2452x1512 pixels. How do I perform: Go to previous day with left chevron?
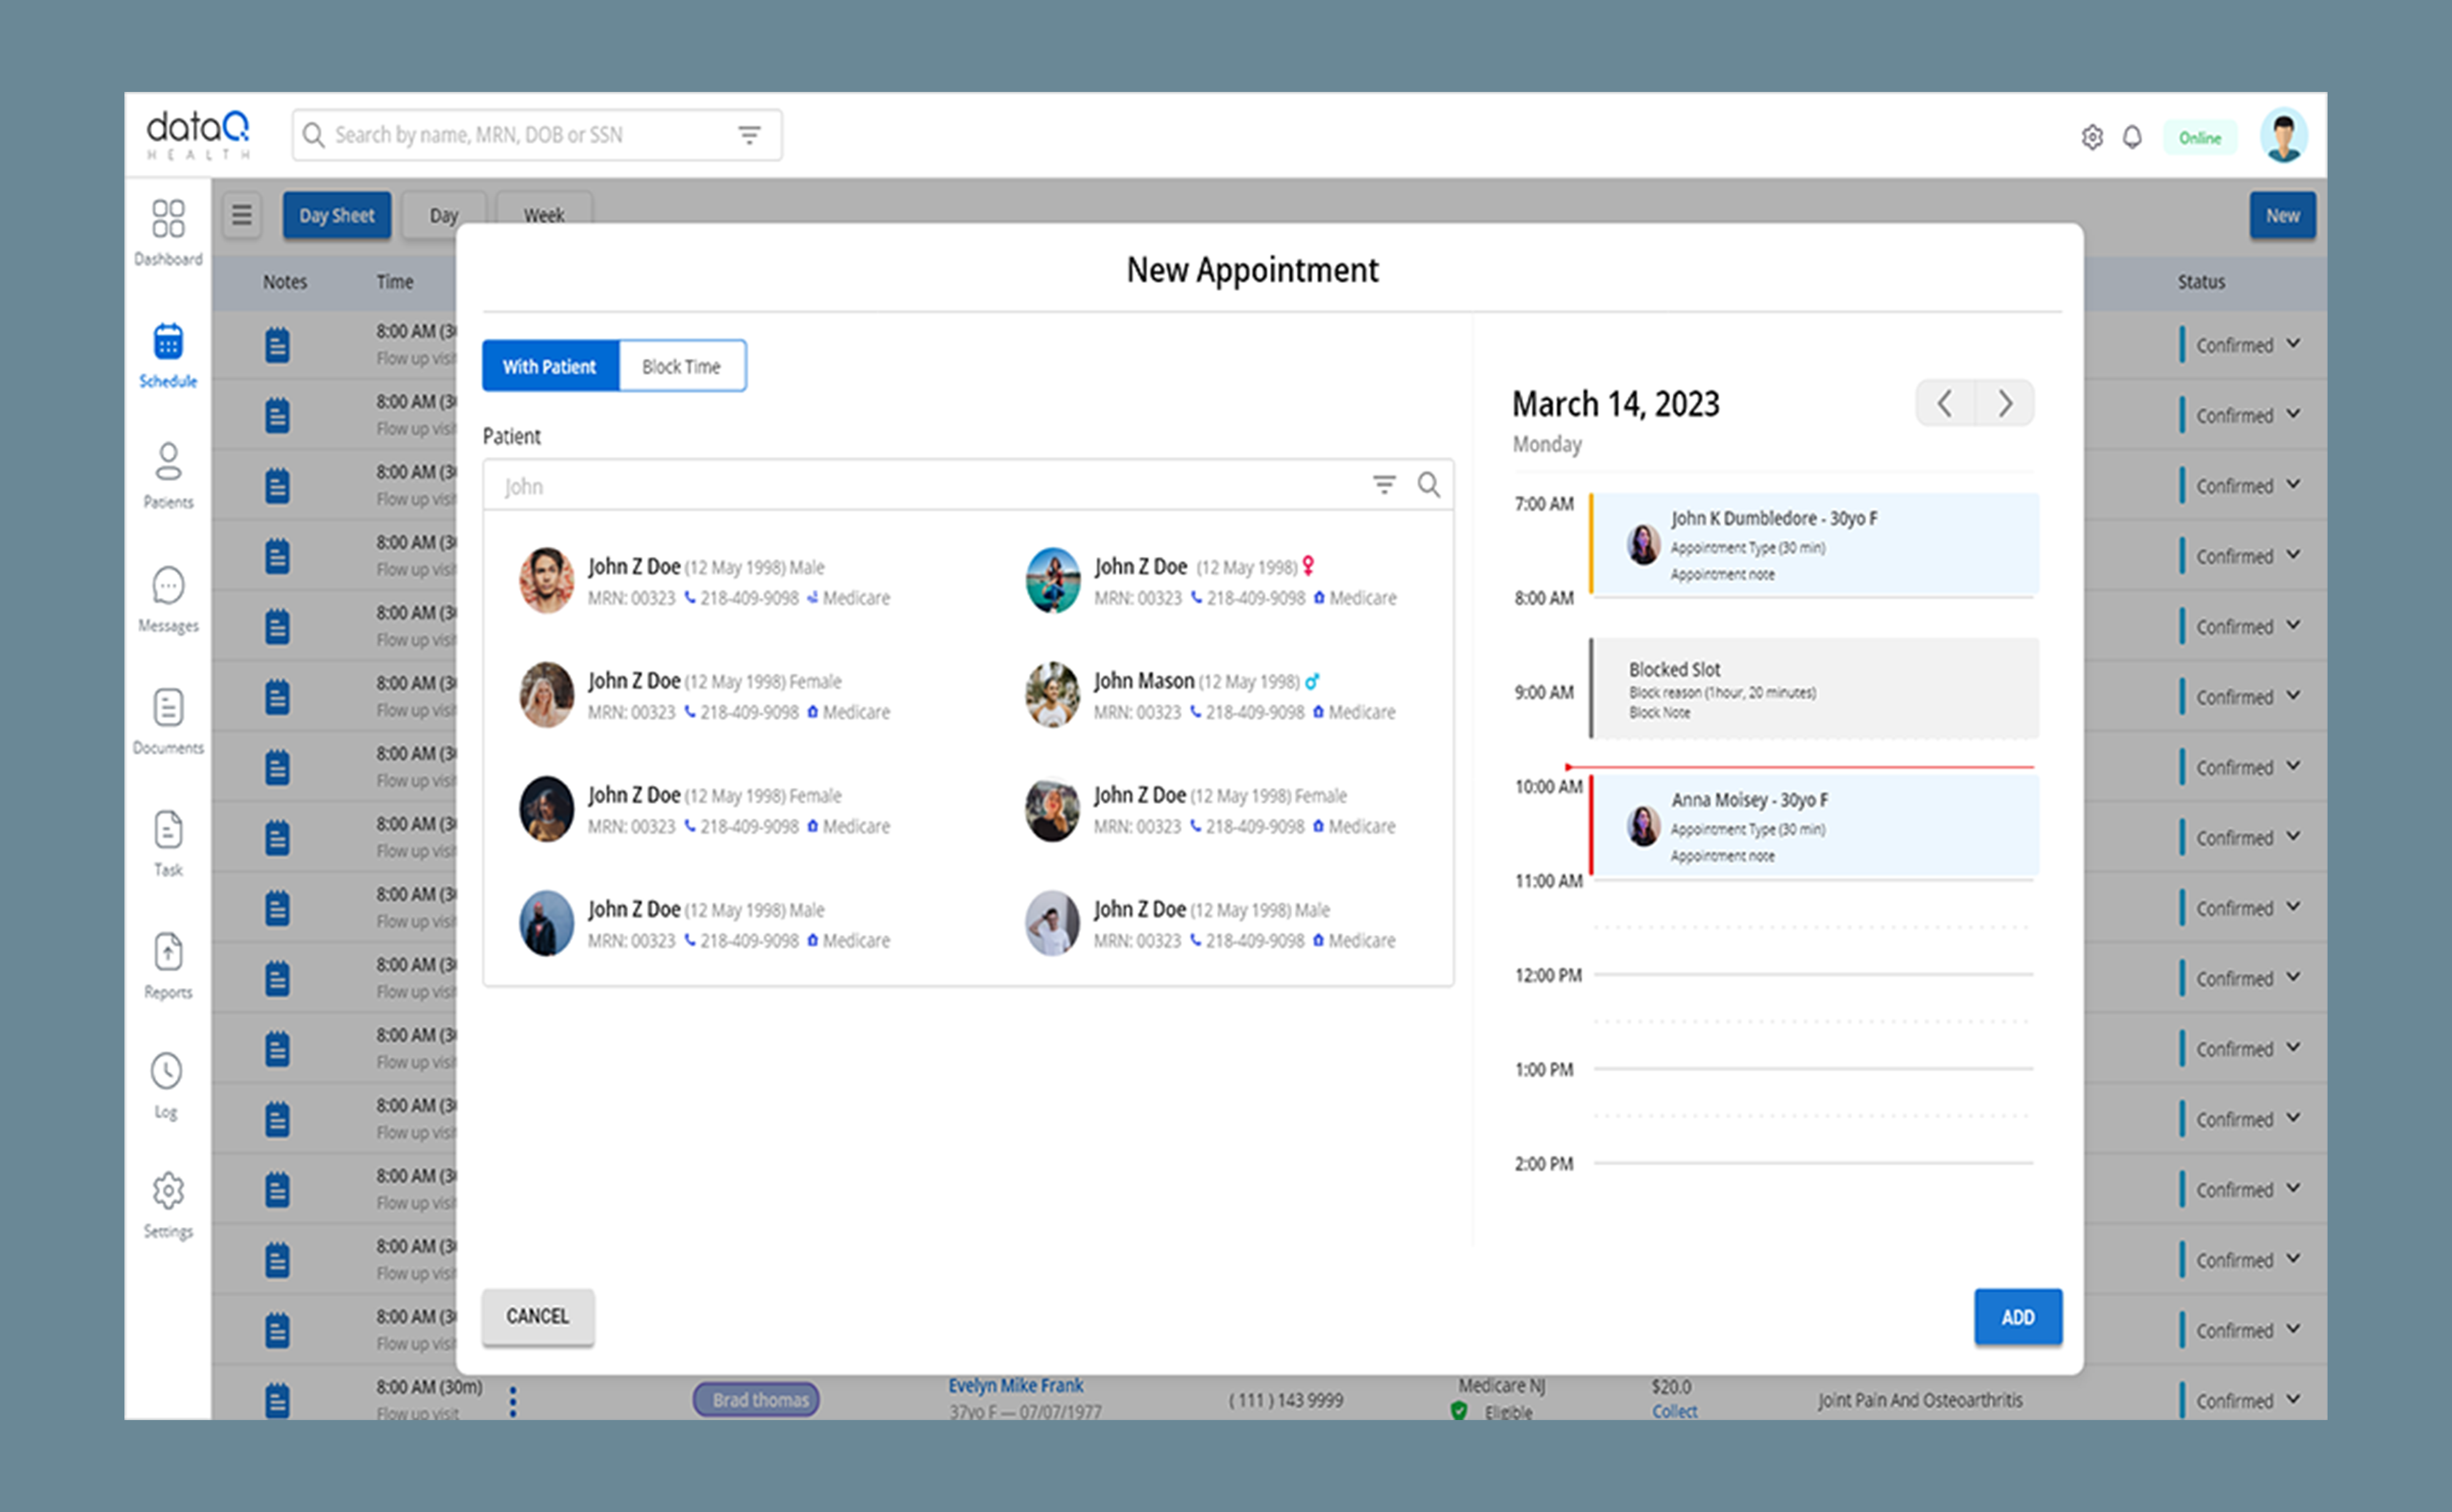tap(1945, 404)
